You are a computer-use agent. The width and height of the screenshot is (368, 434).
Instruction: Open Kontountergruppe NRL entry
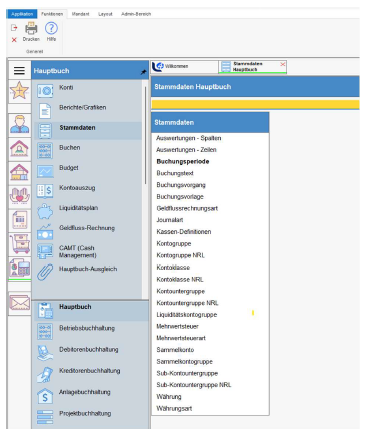pos(187,303)
